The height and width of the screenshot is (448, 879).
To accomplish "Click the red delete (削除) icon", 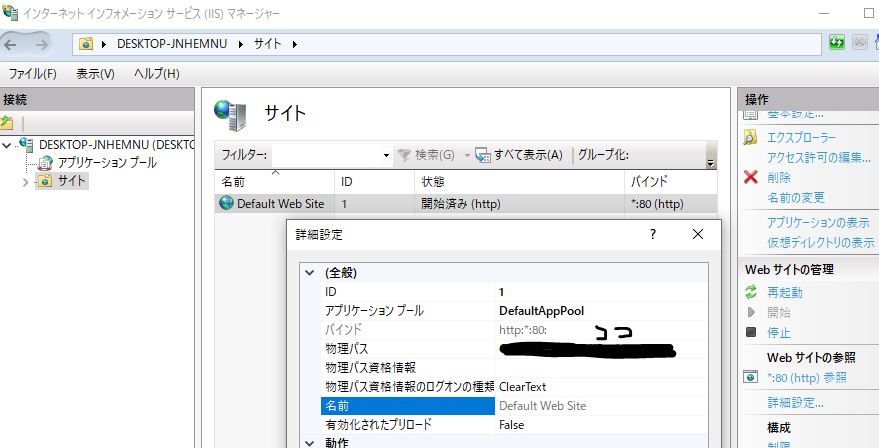I will coord(751,177).
